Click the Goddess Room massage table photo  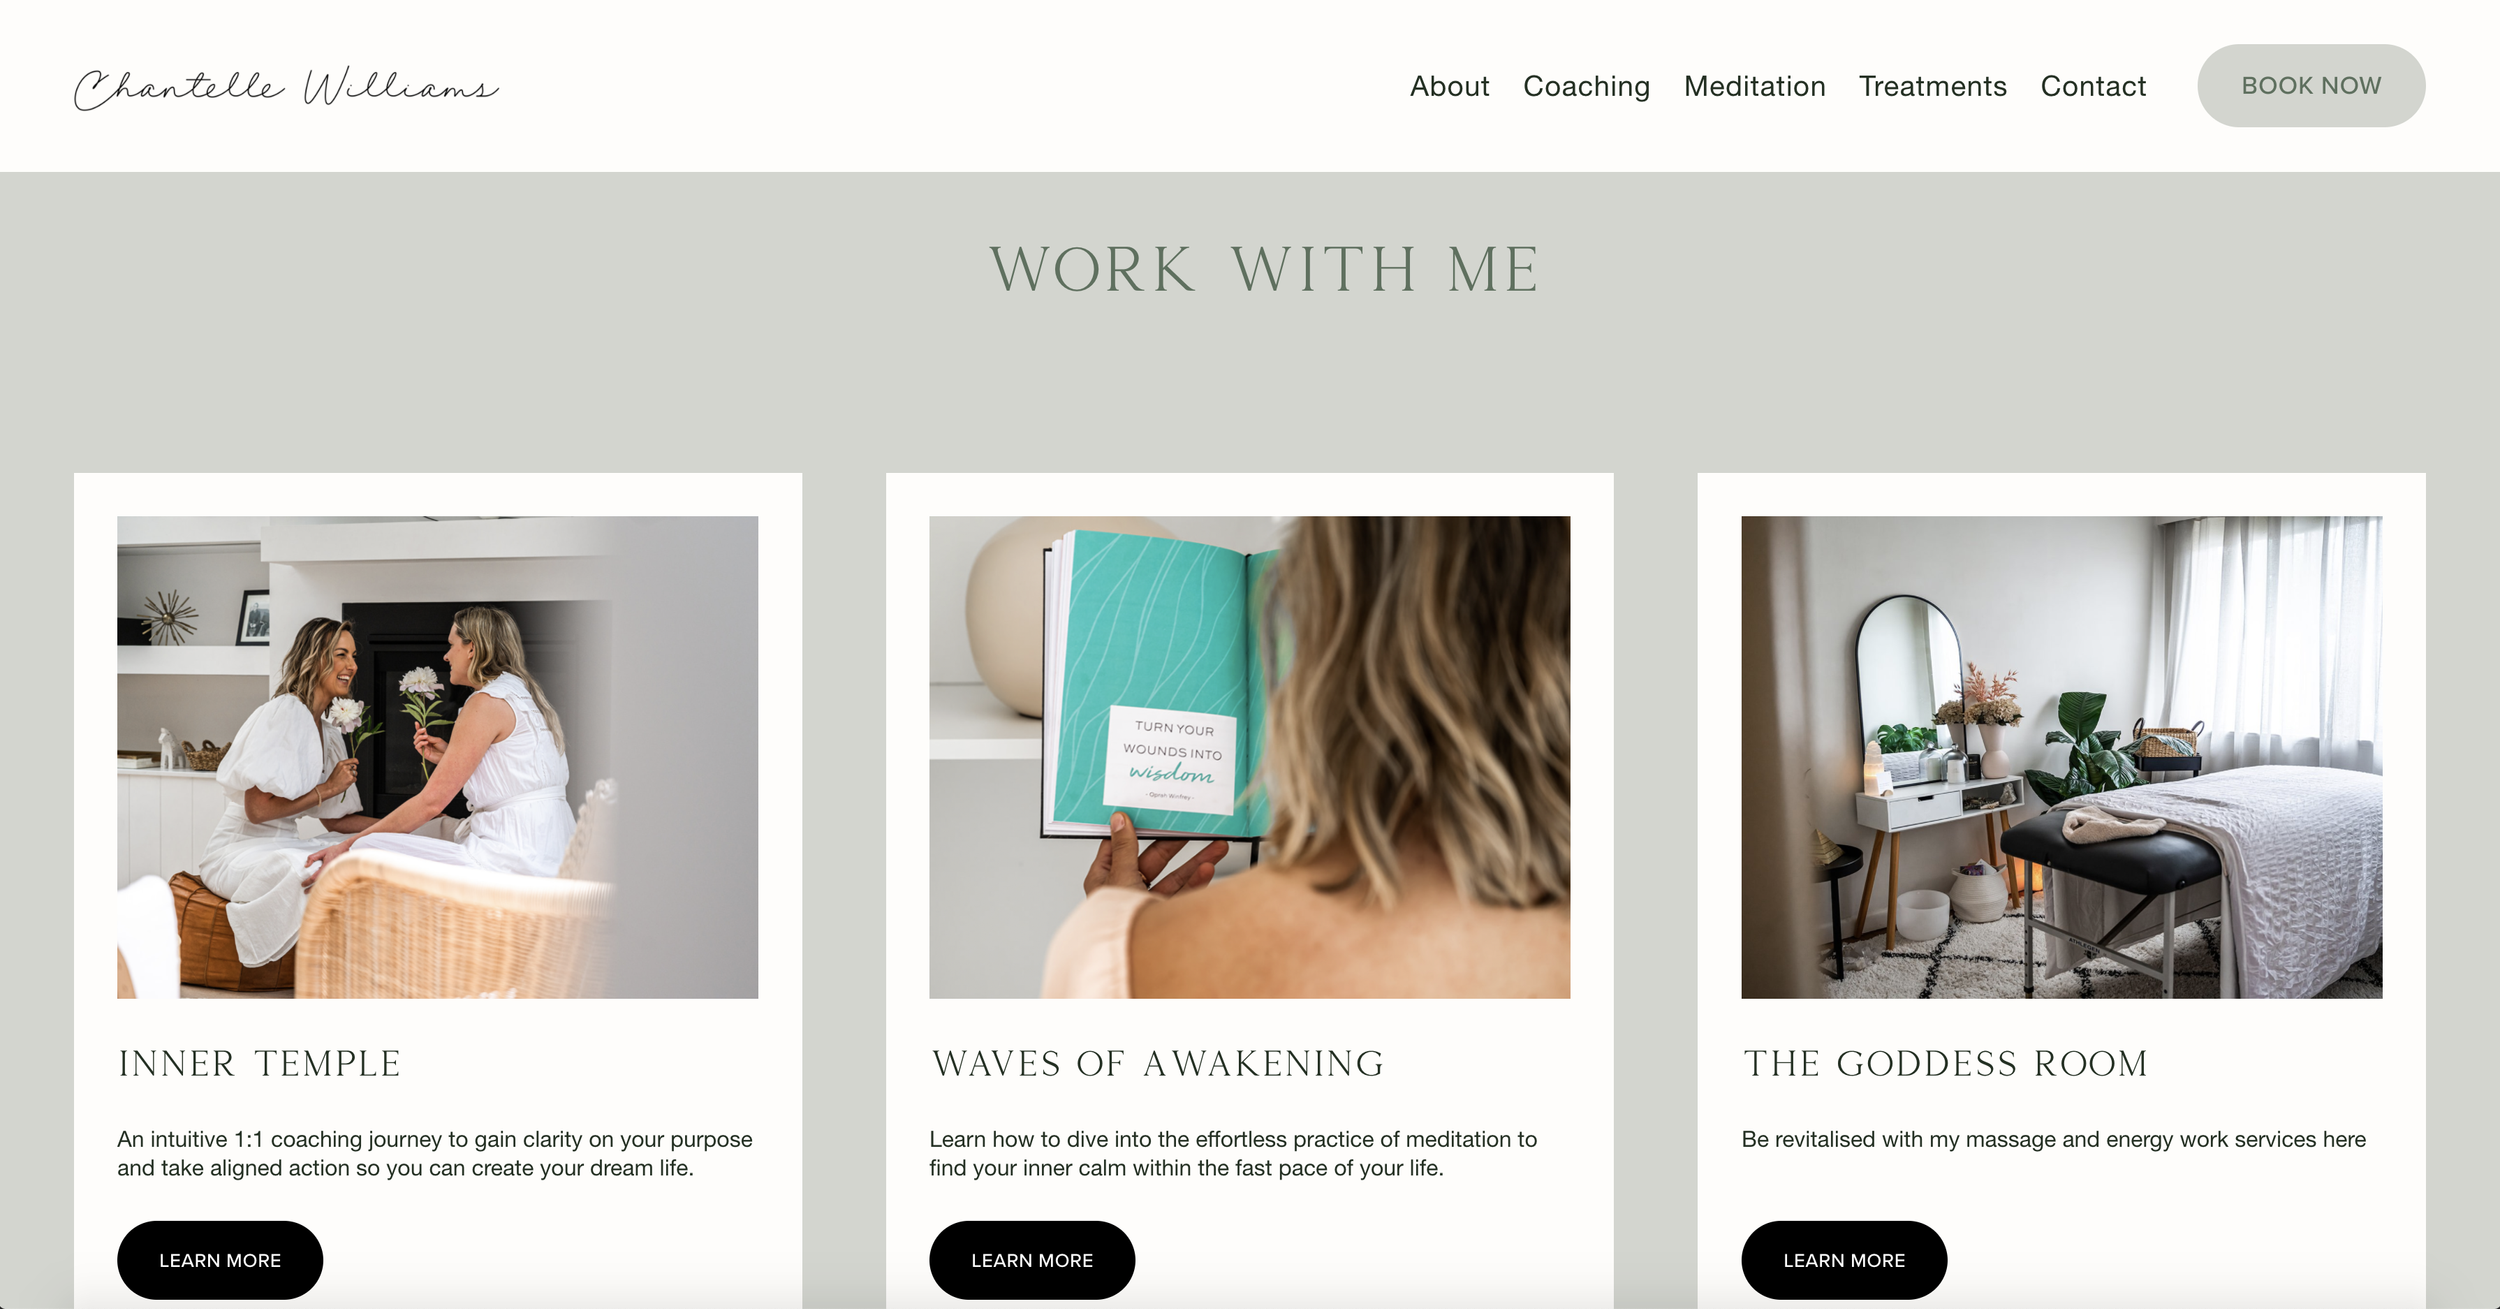2061,757
